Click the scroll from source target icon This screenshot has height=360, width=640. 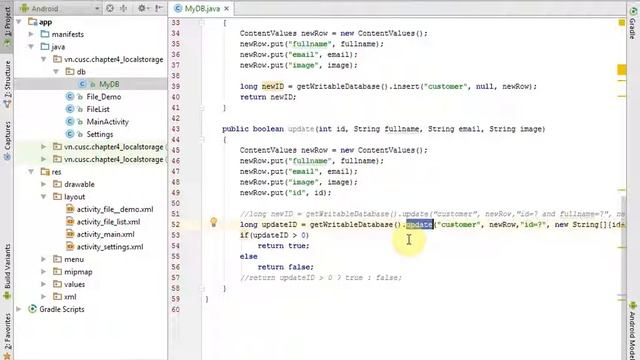pyautogui.click(x=110, y=8)
